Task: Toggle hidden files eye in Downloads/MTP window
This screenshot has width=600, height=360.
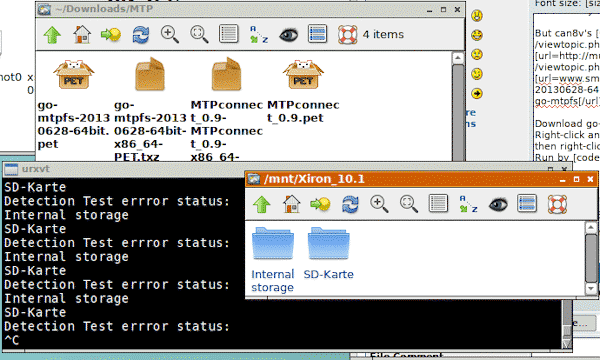Action: click(x=288, y=35)
